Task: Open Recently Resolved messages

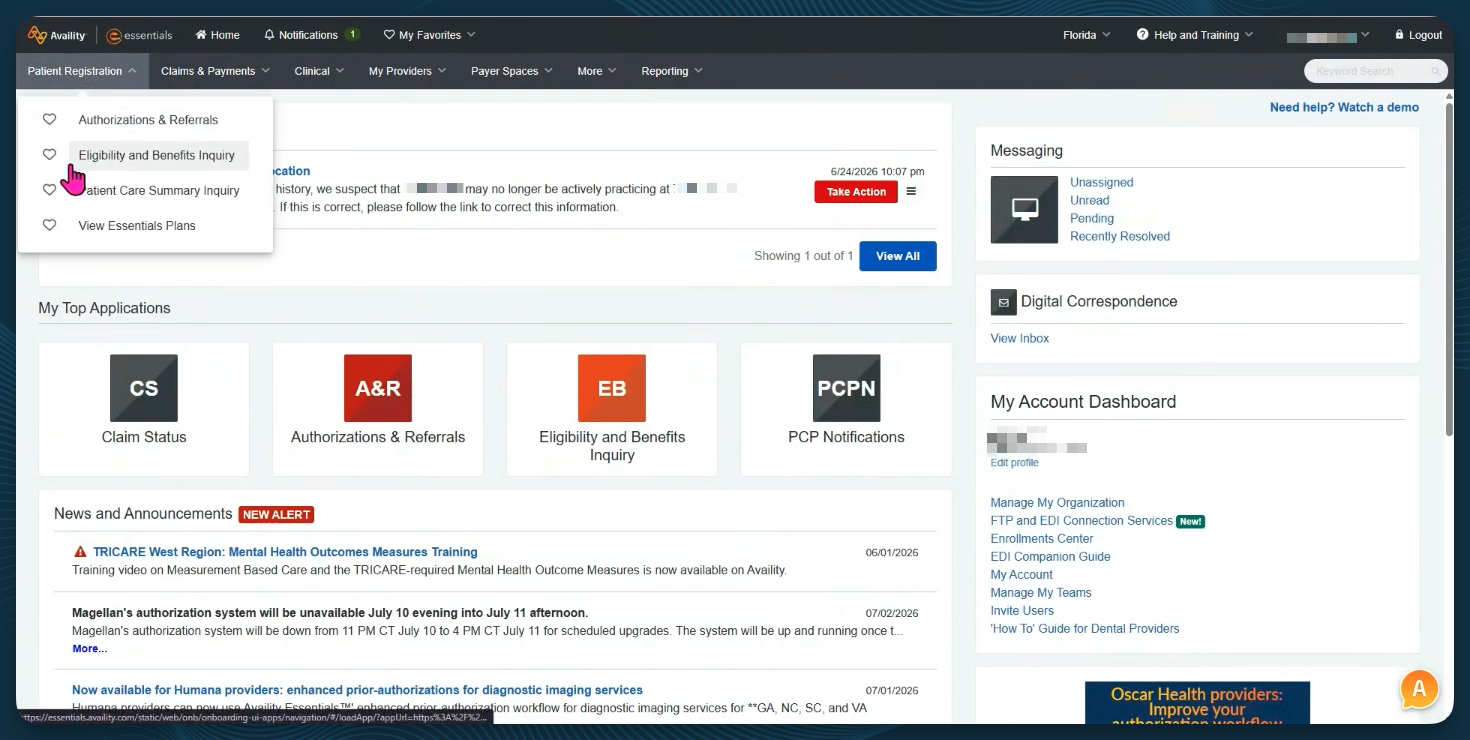Action: coord(1120,236)
